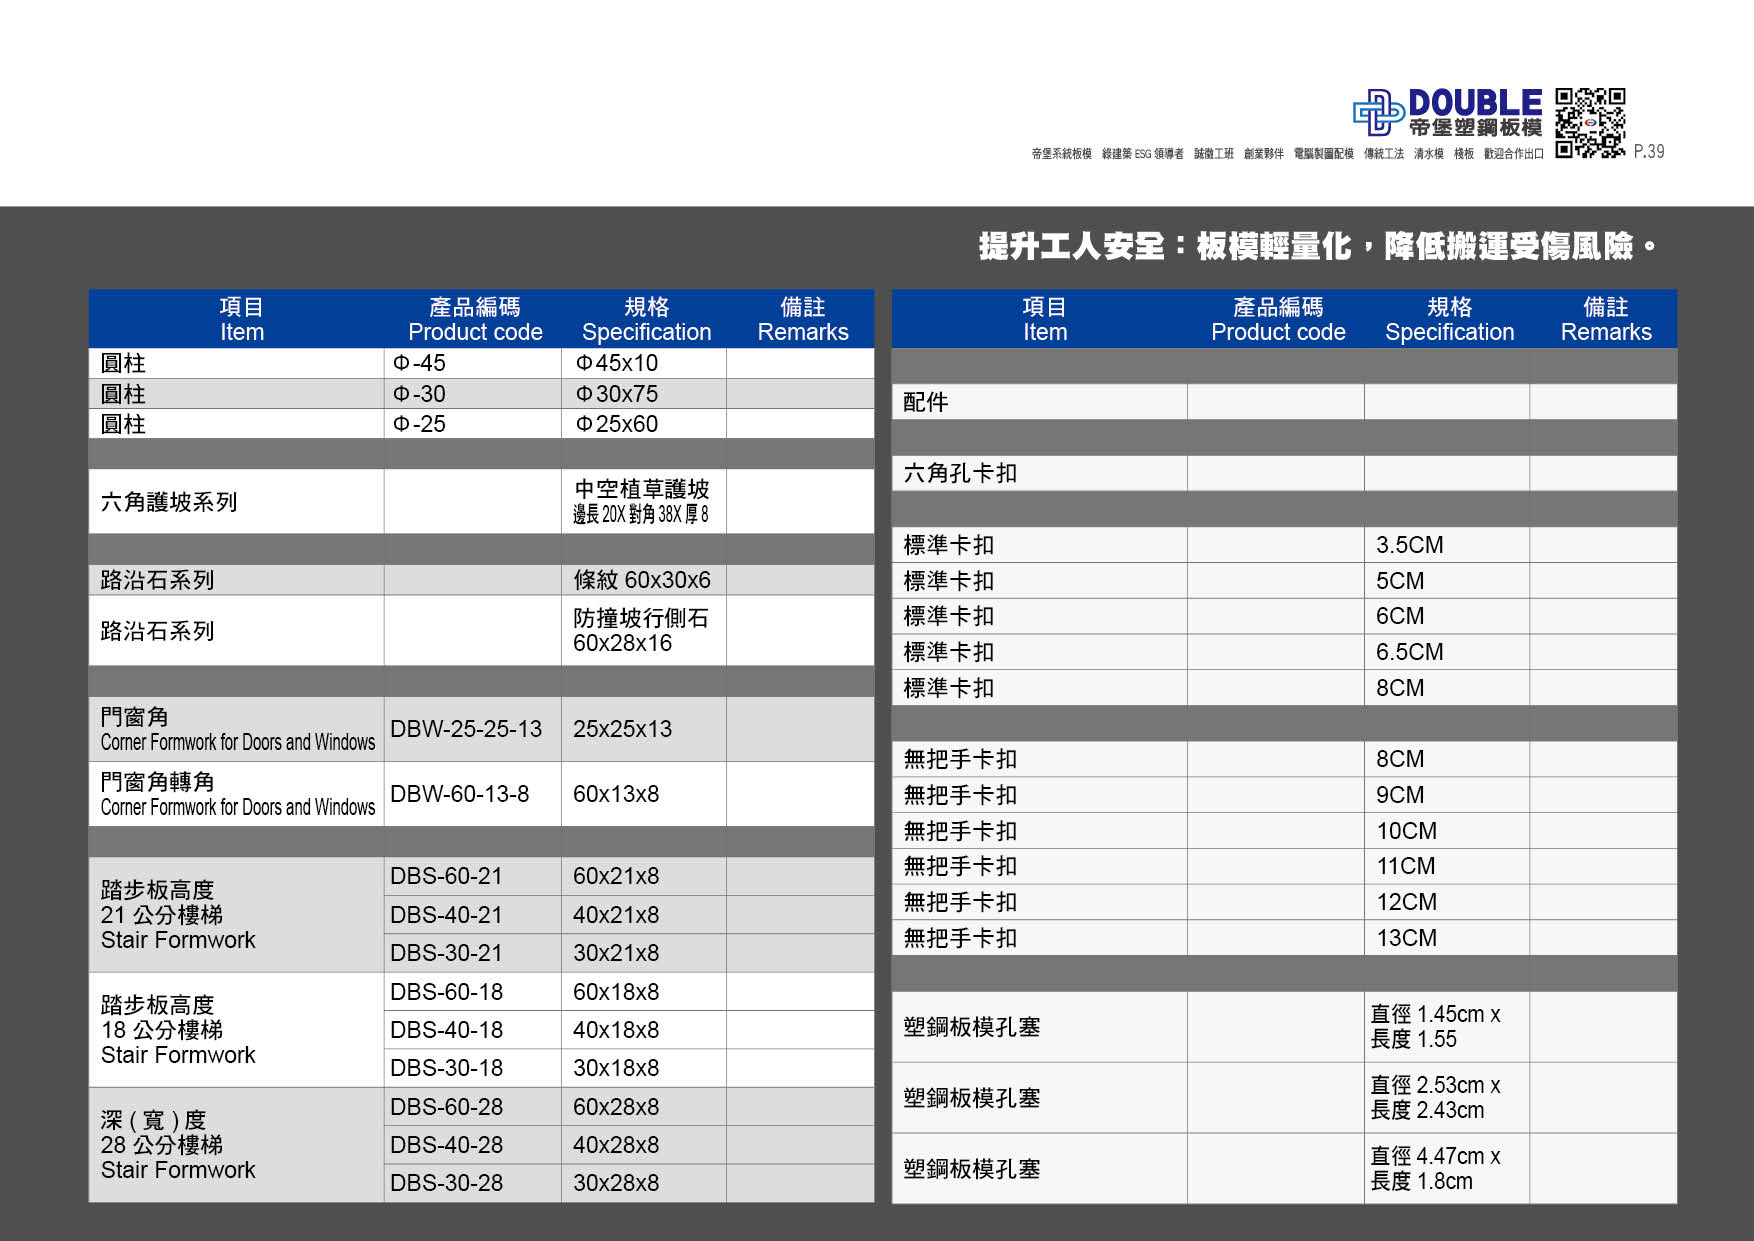Select the 配件 accessories section header
This screenshot has height=1241, width=1754.
(923, 401)
